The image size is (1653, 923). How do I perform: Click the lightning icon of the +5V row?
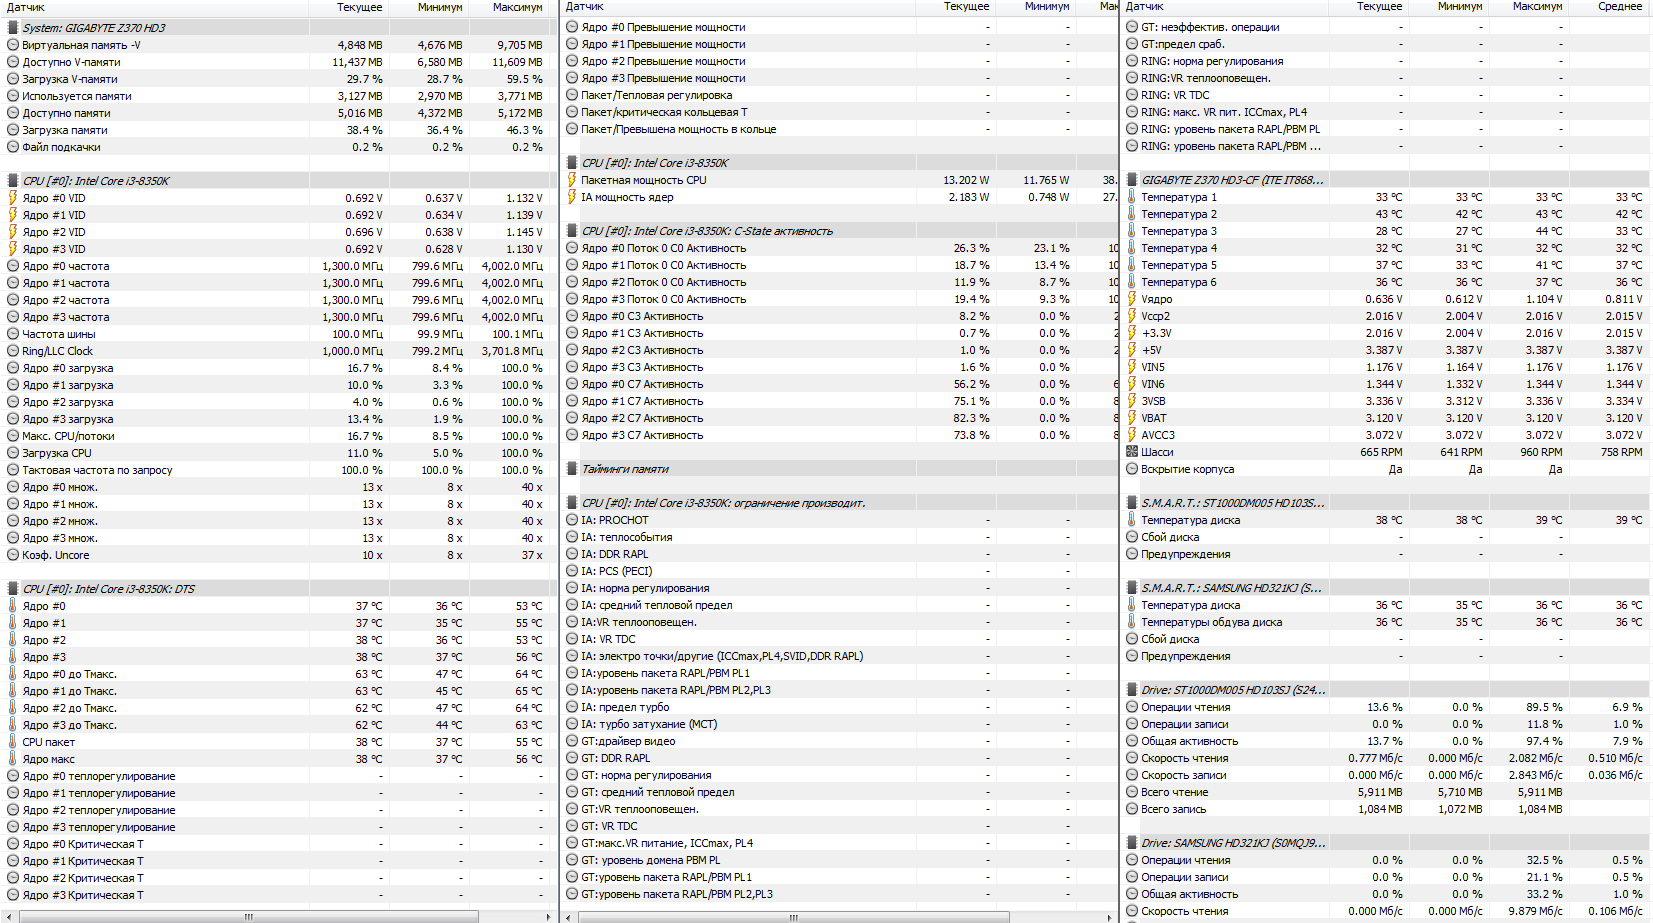pyautogui.click(x=1132, y=350)
